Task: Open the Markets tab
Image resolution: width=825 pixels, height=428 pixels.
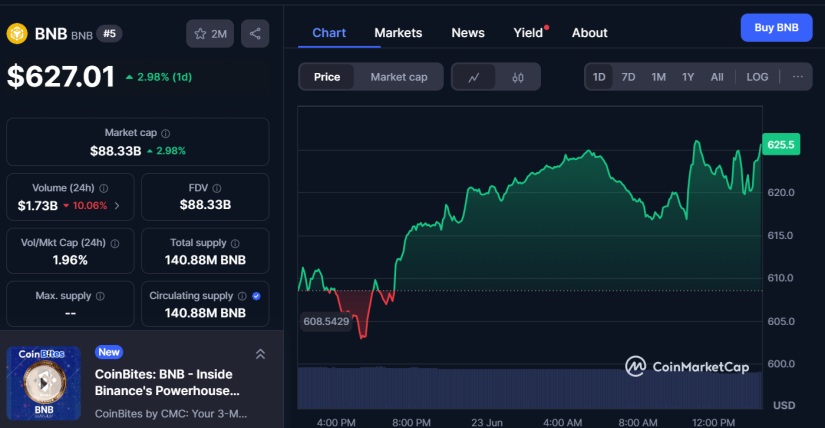Action: pyautogui.click(x=398, y=33)
